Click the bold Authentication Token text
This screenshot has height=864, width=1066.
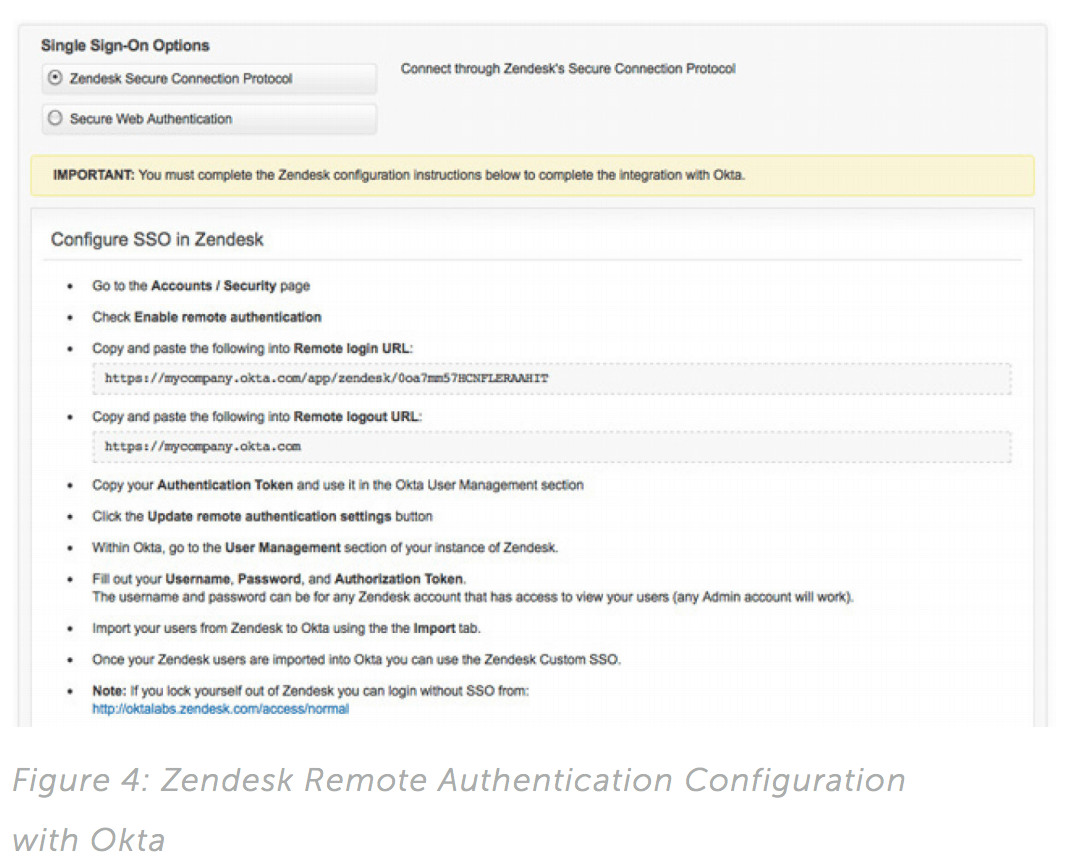(x=225, y=485)
